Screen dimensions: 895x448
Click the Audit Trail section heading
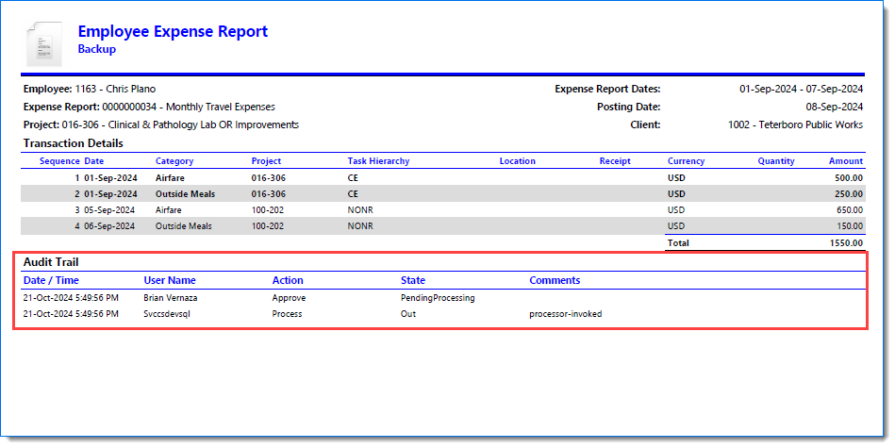coord(51,262)
